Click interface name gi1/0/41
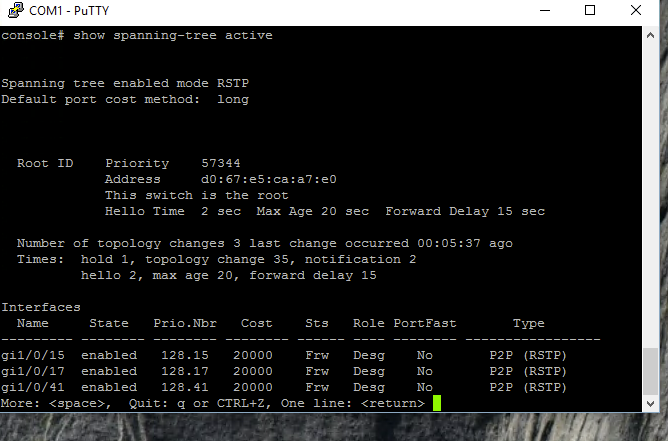This screenshot has width=668, height=441. click(x=33, y=387)
